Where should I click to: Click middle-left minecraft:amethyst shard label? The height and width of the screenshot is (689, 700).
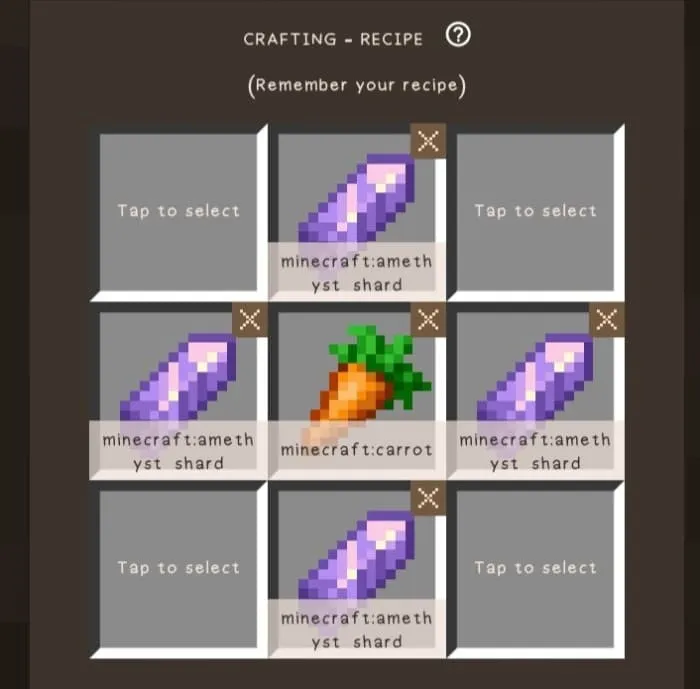[x=178, y=451]
